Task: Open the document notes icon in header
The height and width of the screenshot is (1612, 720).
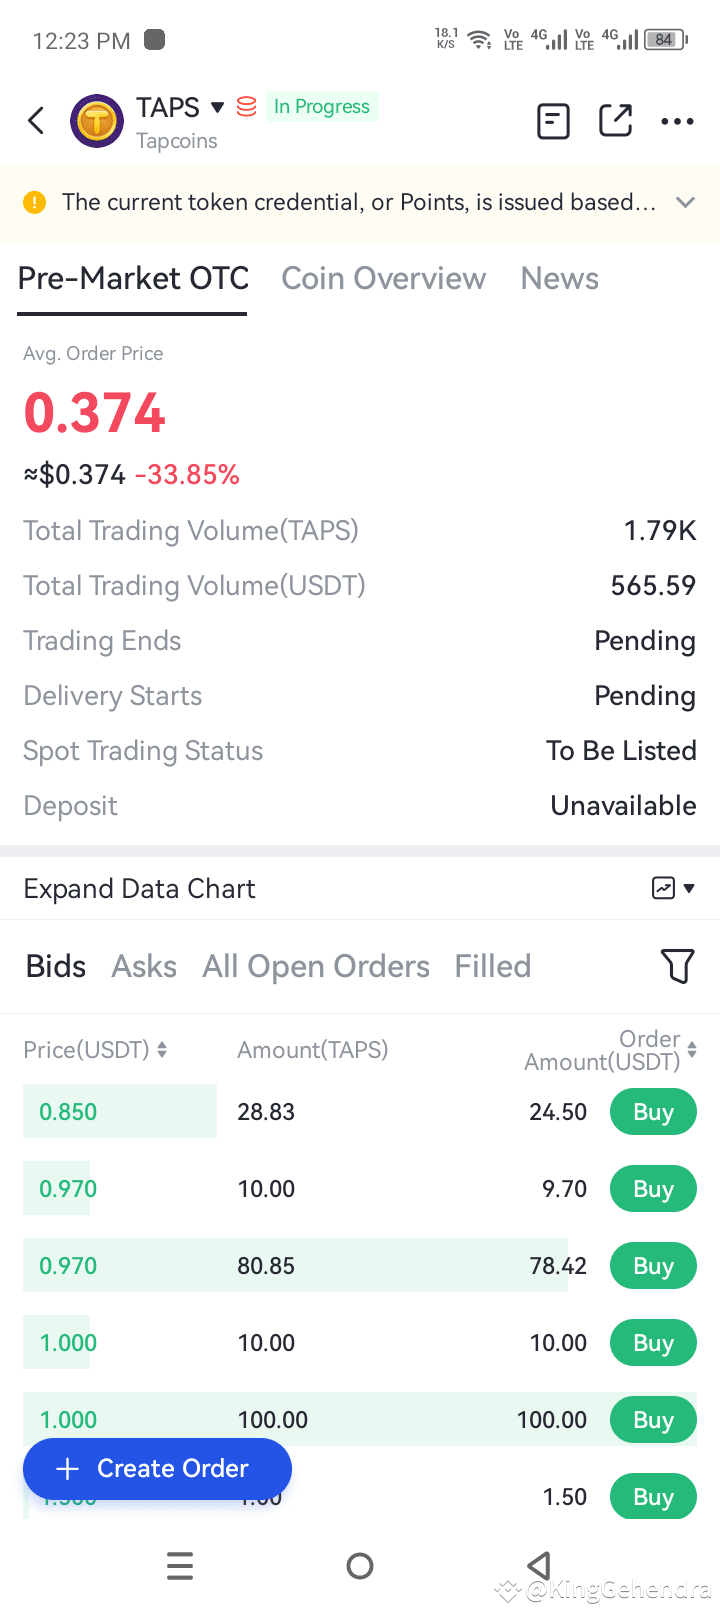Action: tap(553, 121)
